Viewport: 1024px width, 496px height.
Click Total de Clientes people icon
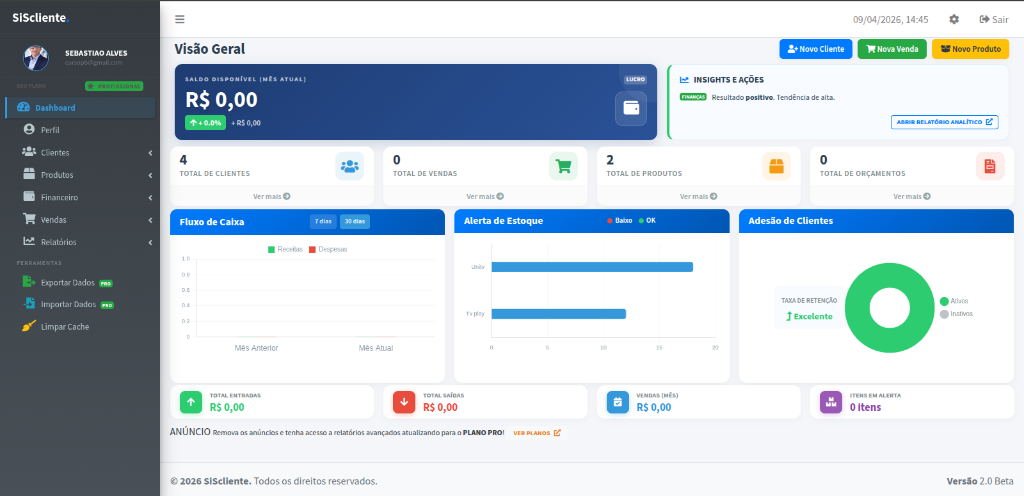point(349,166)
